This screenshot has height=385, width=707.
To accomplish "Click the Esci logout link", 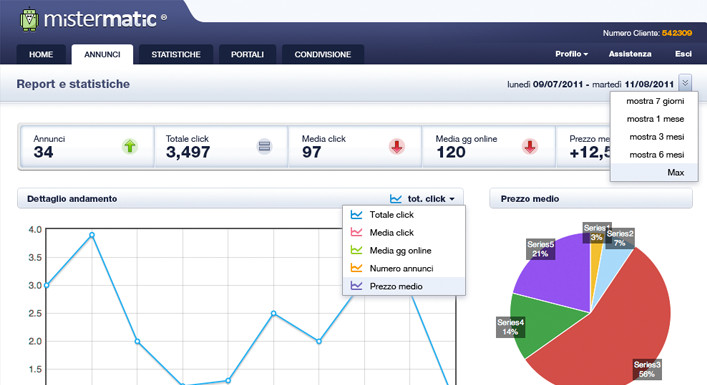I will [683, 54].
